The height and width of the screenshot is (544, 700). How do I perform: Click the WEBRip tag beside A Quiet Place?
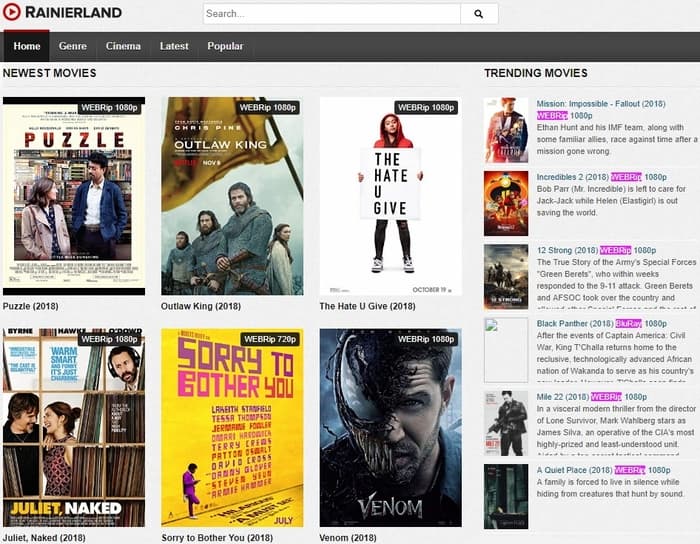click(x=629, y=470)
